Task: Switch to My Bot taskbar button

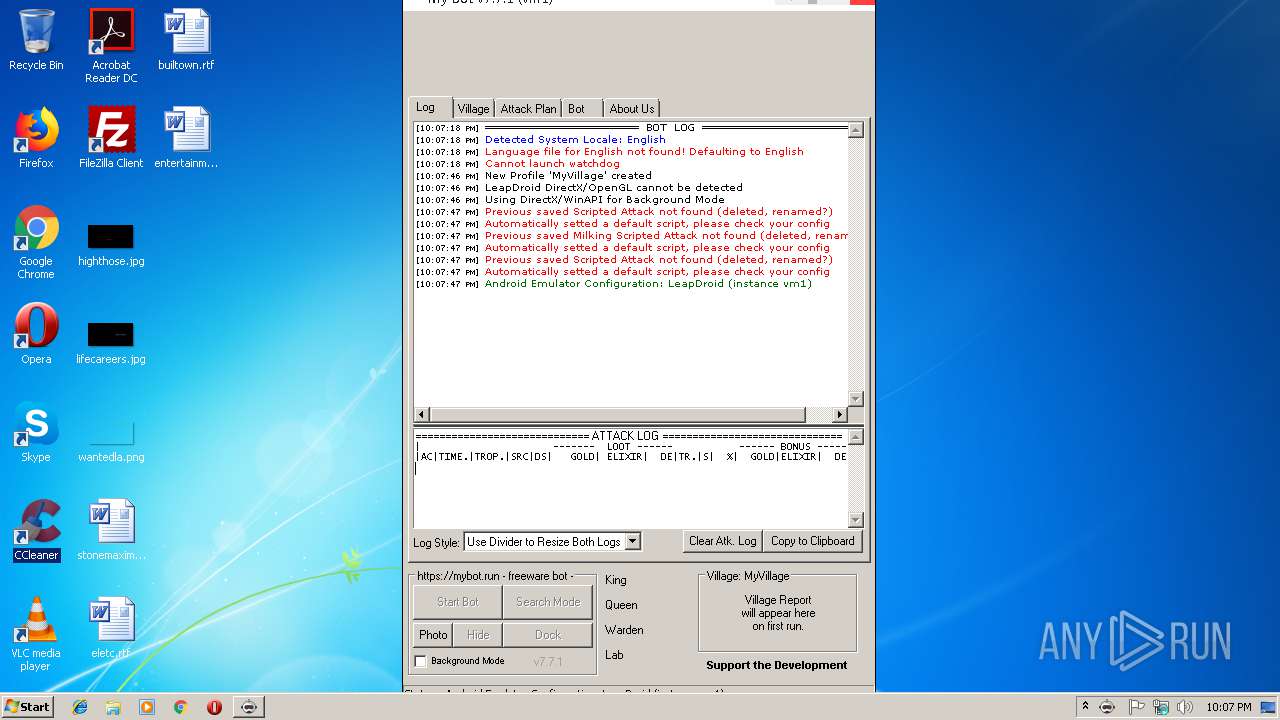Action: coord(249,707)
